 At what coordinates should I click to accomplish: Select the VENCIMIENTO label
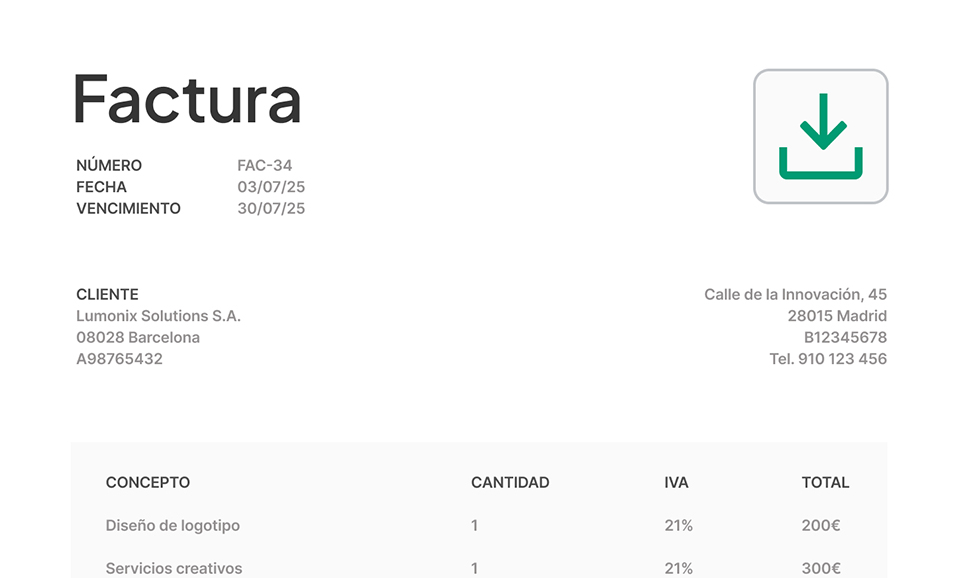click(128, 208)
